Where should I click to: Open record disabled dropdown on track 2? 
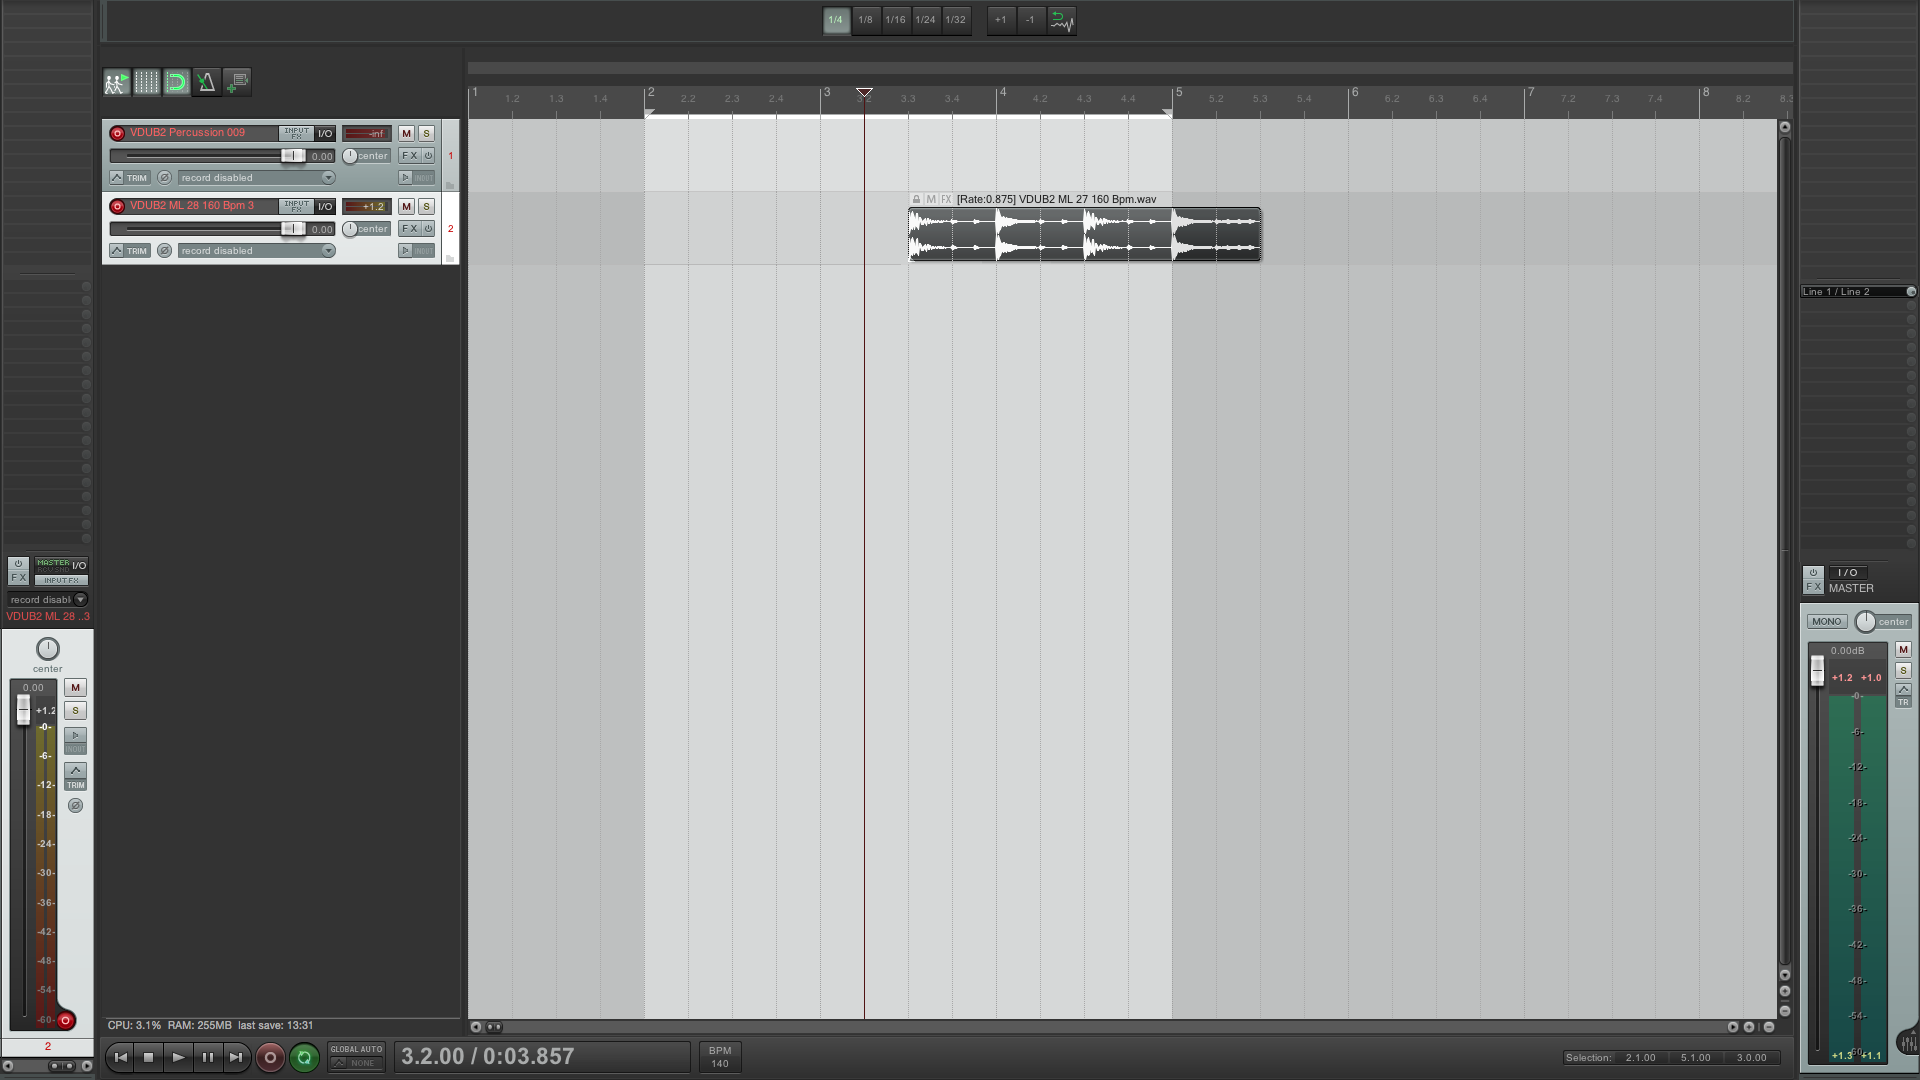[257, 251]
